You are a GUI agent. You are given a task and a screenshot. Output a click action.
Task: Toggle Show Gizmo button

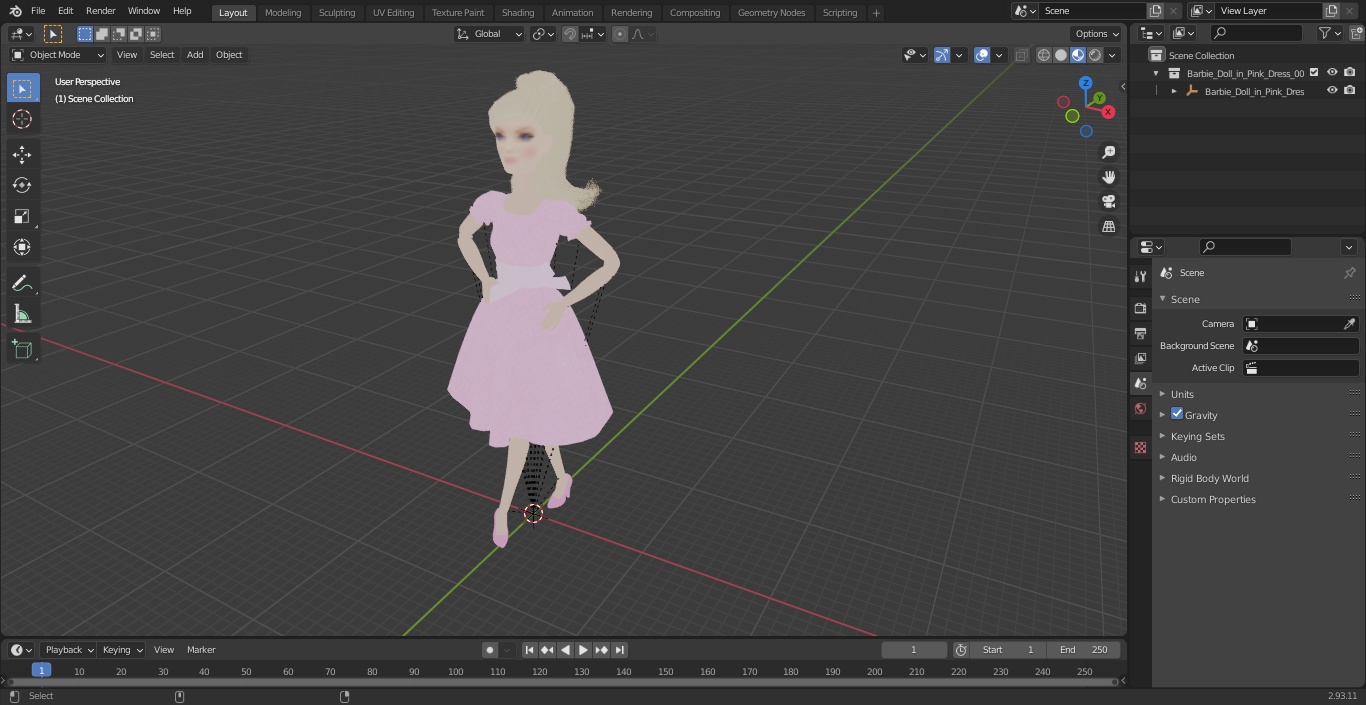click(x=942, y=55)
